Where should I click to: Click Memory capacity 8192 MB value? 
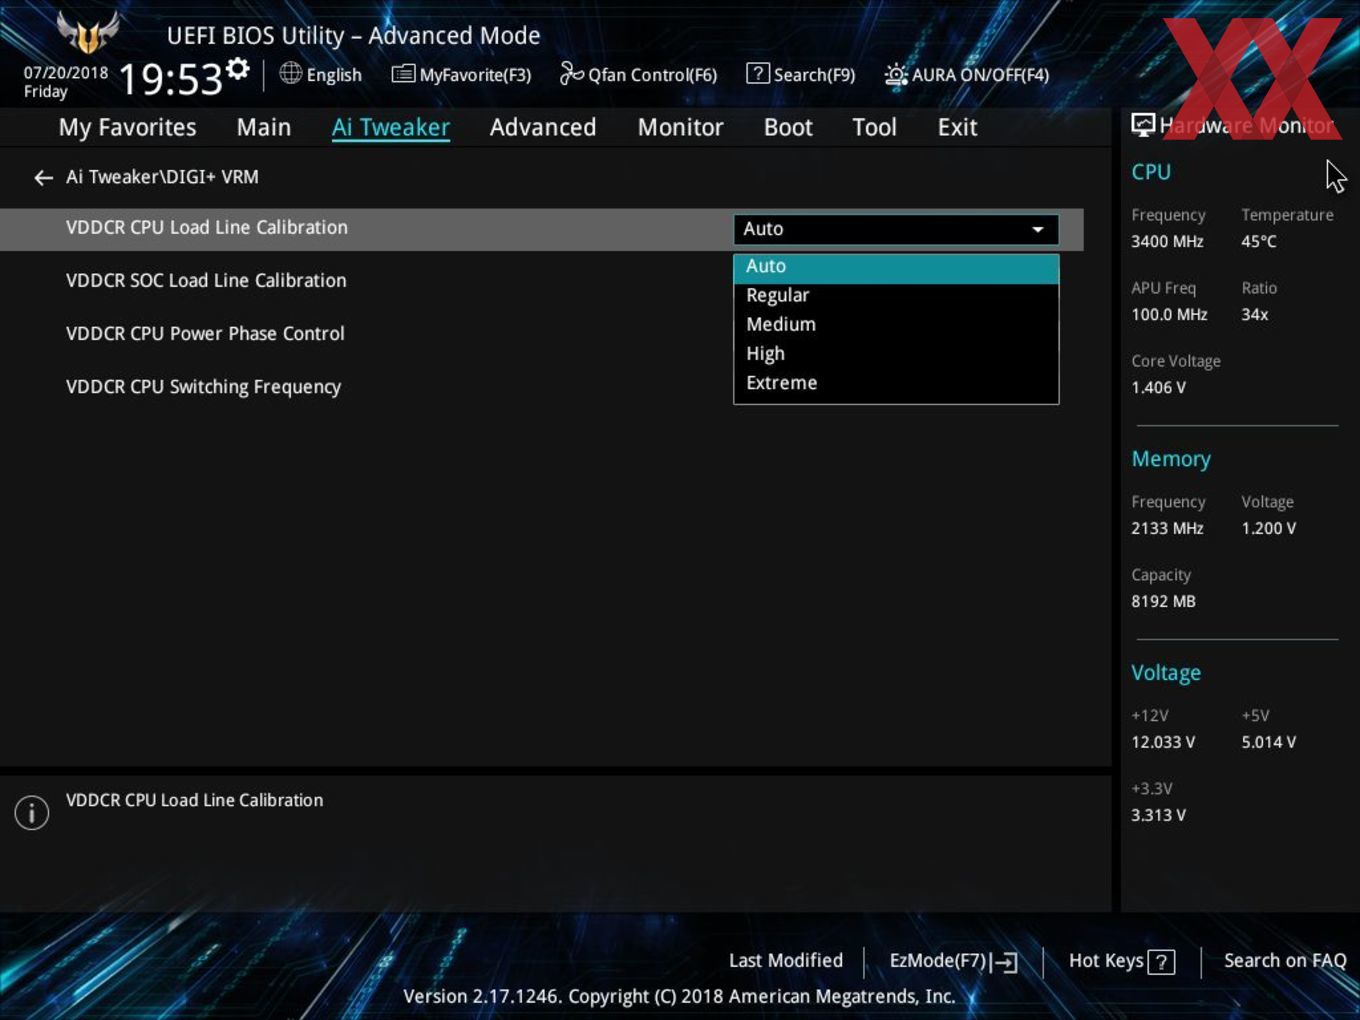[x=1163, y=602]
